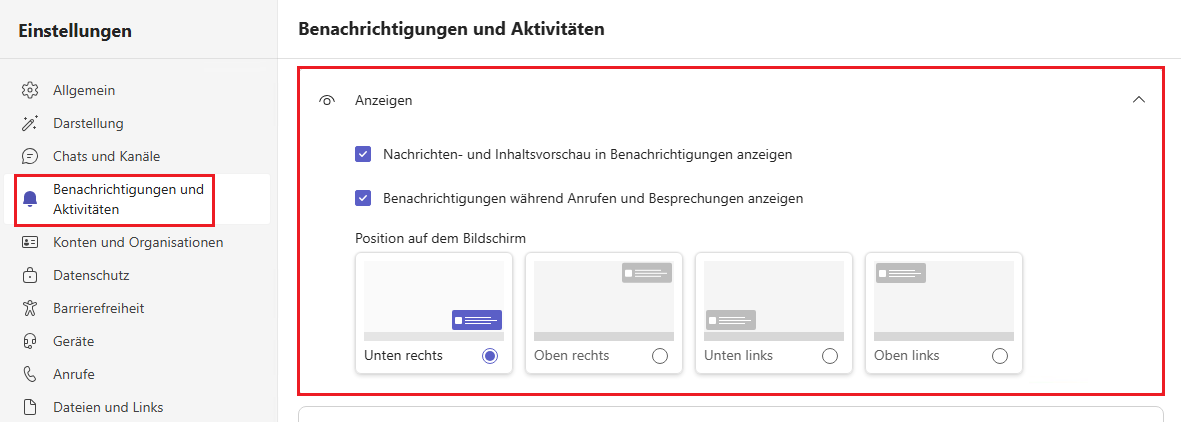Screen dimensions: 1181x422
Task: Click the Benachrichtigungen bell icon
Action: click(30, 199)
